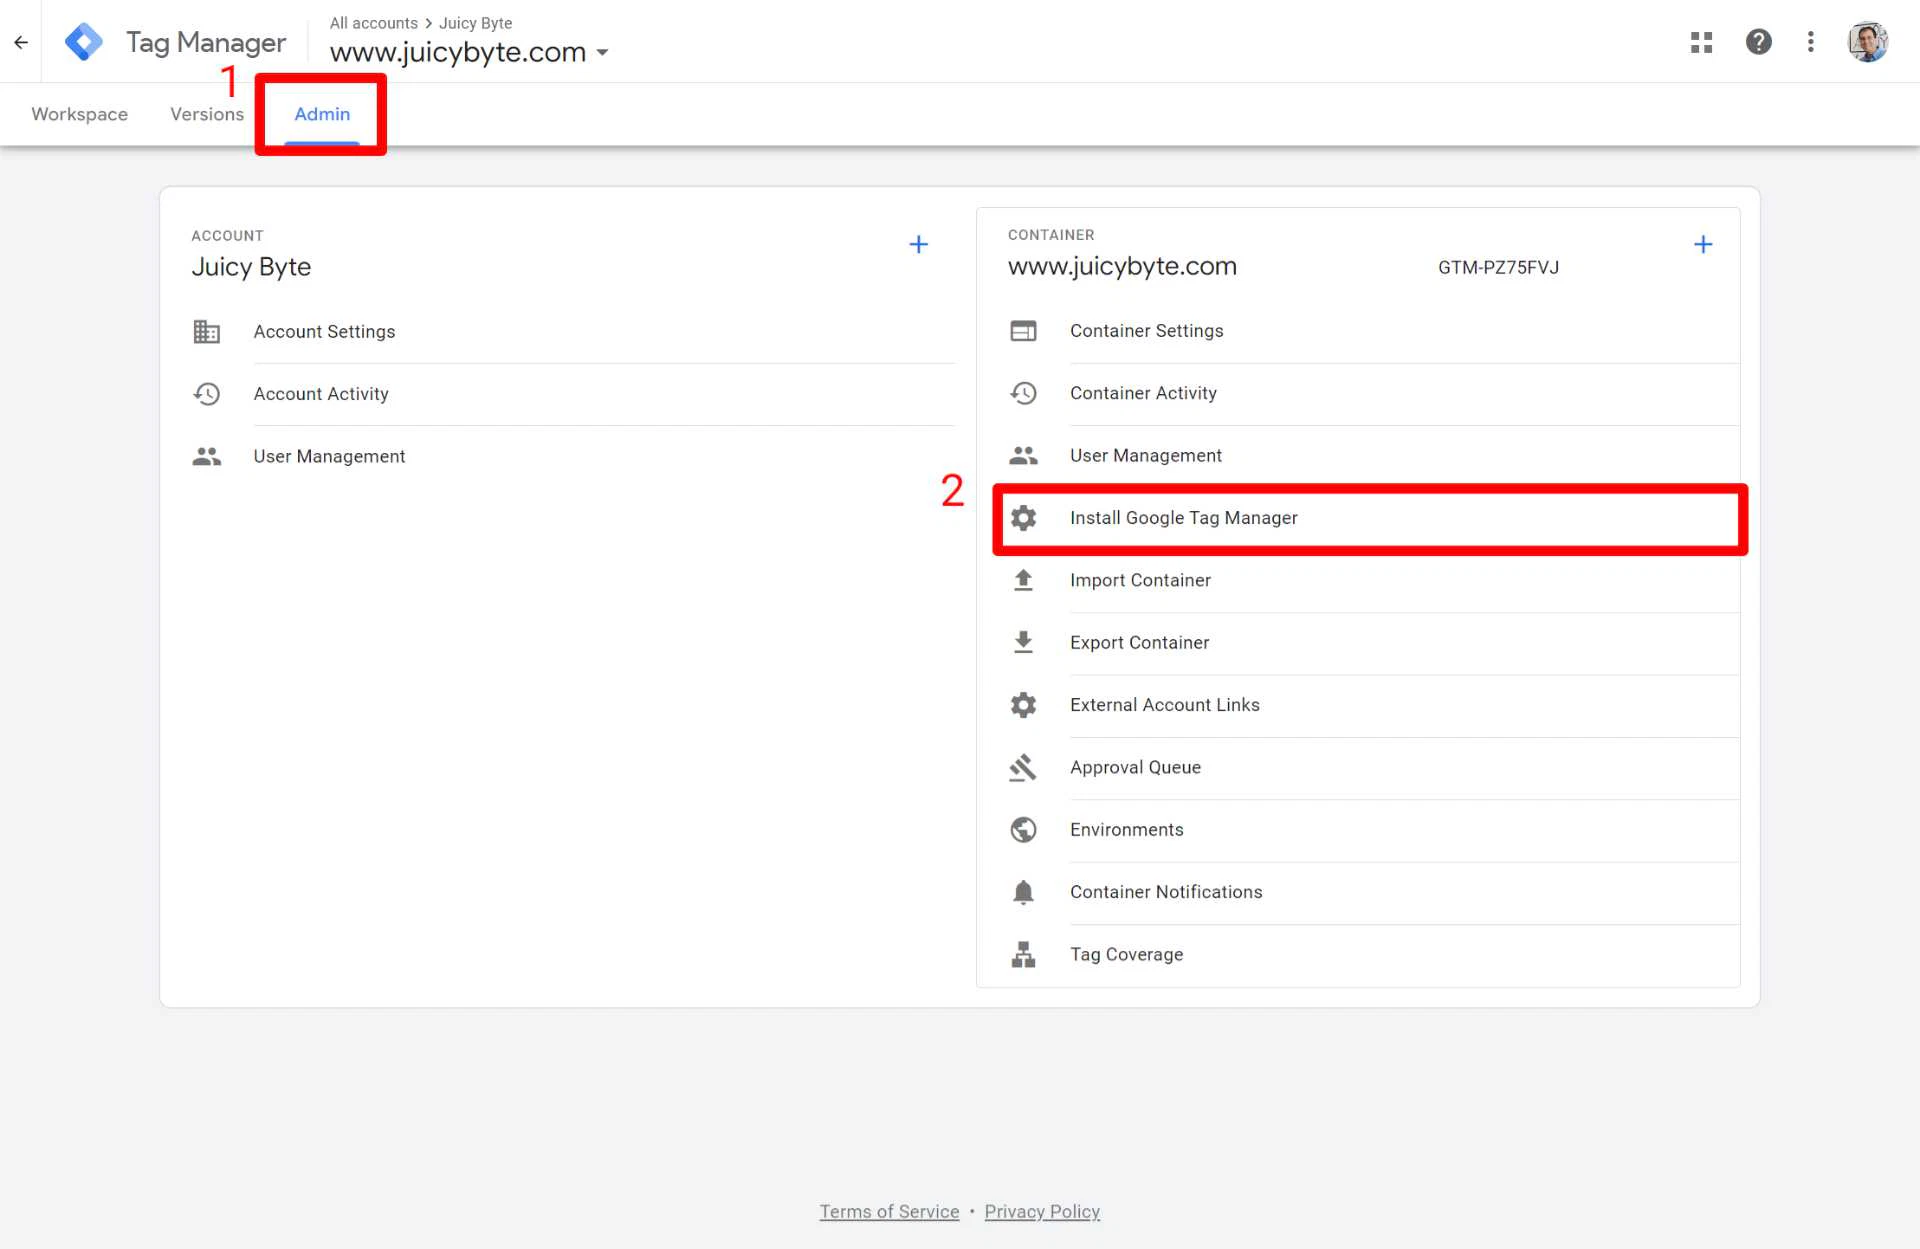The image size is (1920, 1249).
Task: Open the Admin tab
Action: pyautogui.click(x=321, y=114)
